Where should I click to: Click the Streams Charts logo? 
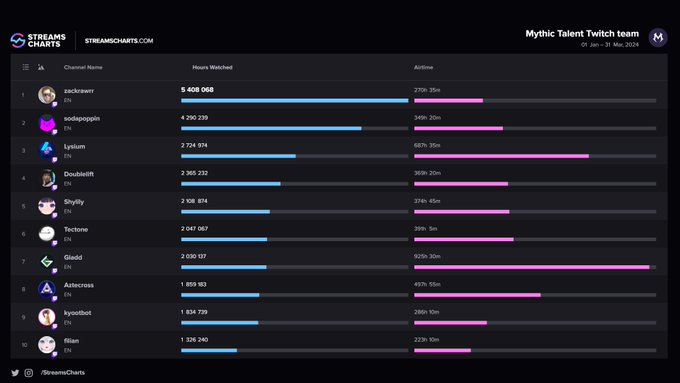pyautogui.click(x=38, y=40)
